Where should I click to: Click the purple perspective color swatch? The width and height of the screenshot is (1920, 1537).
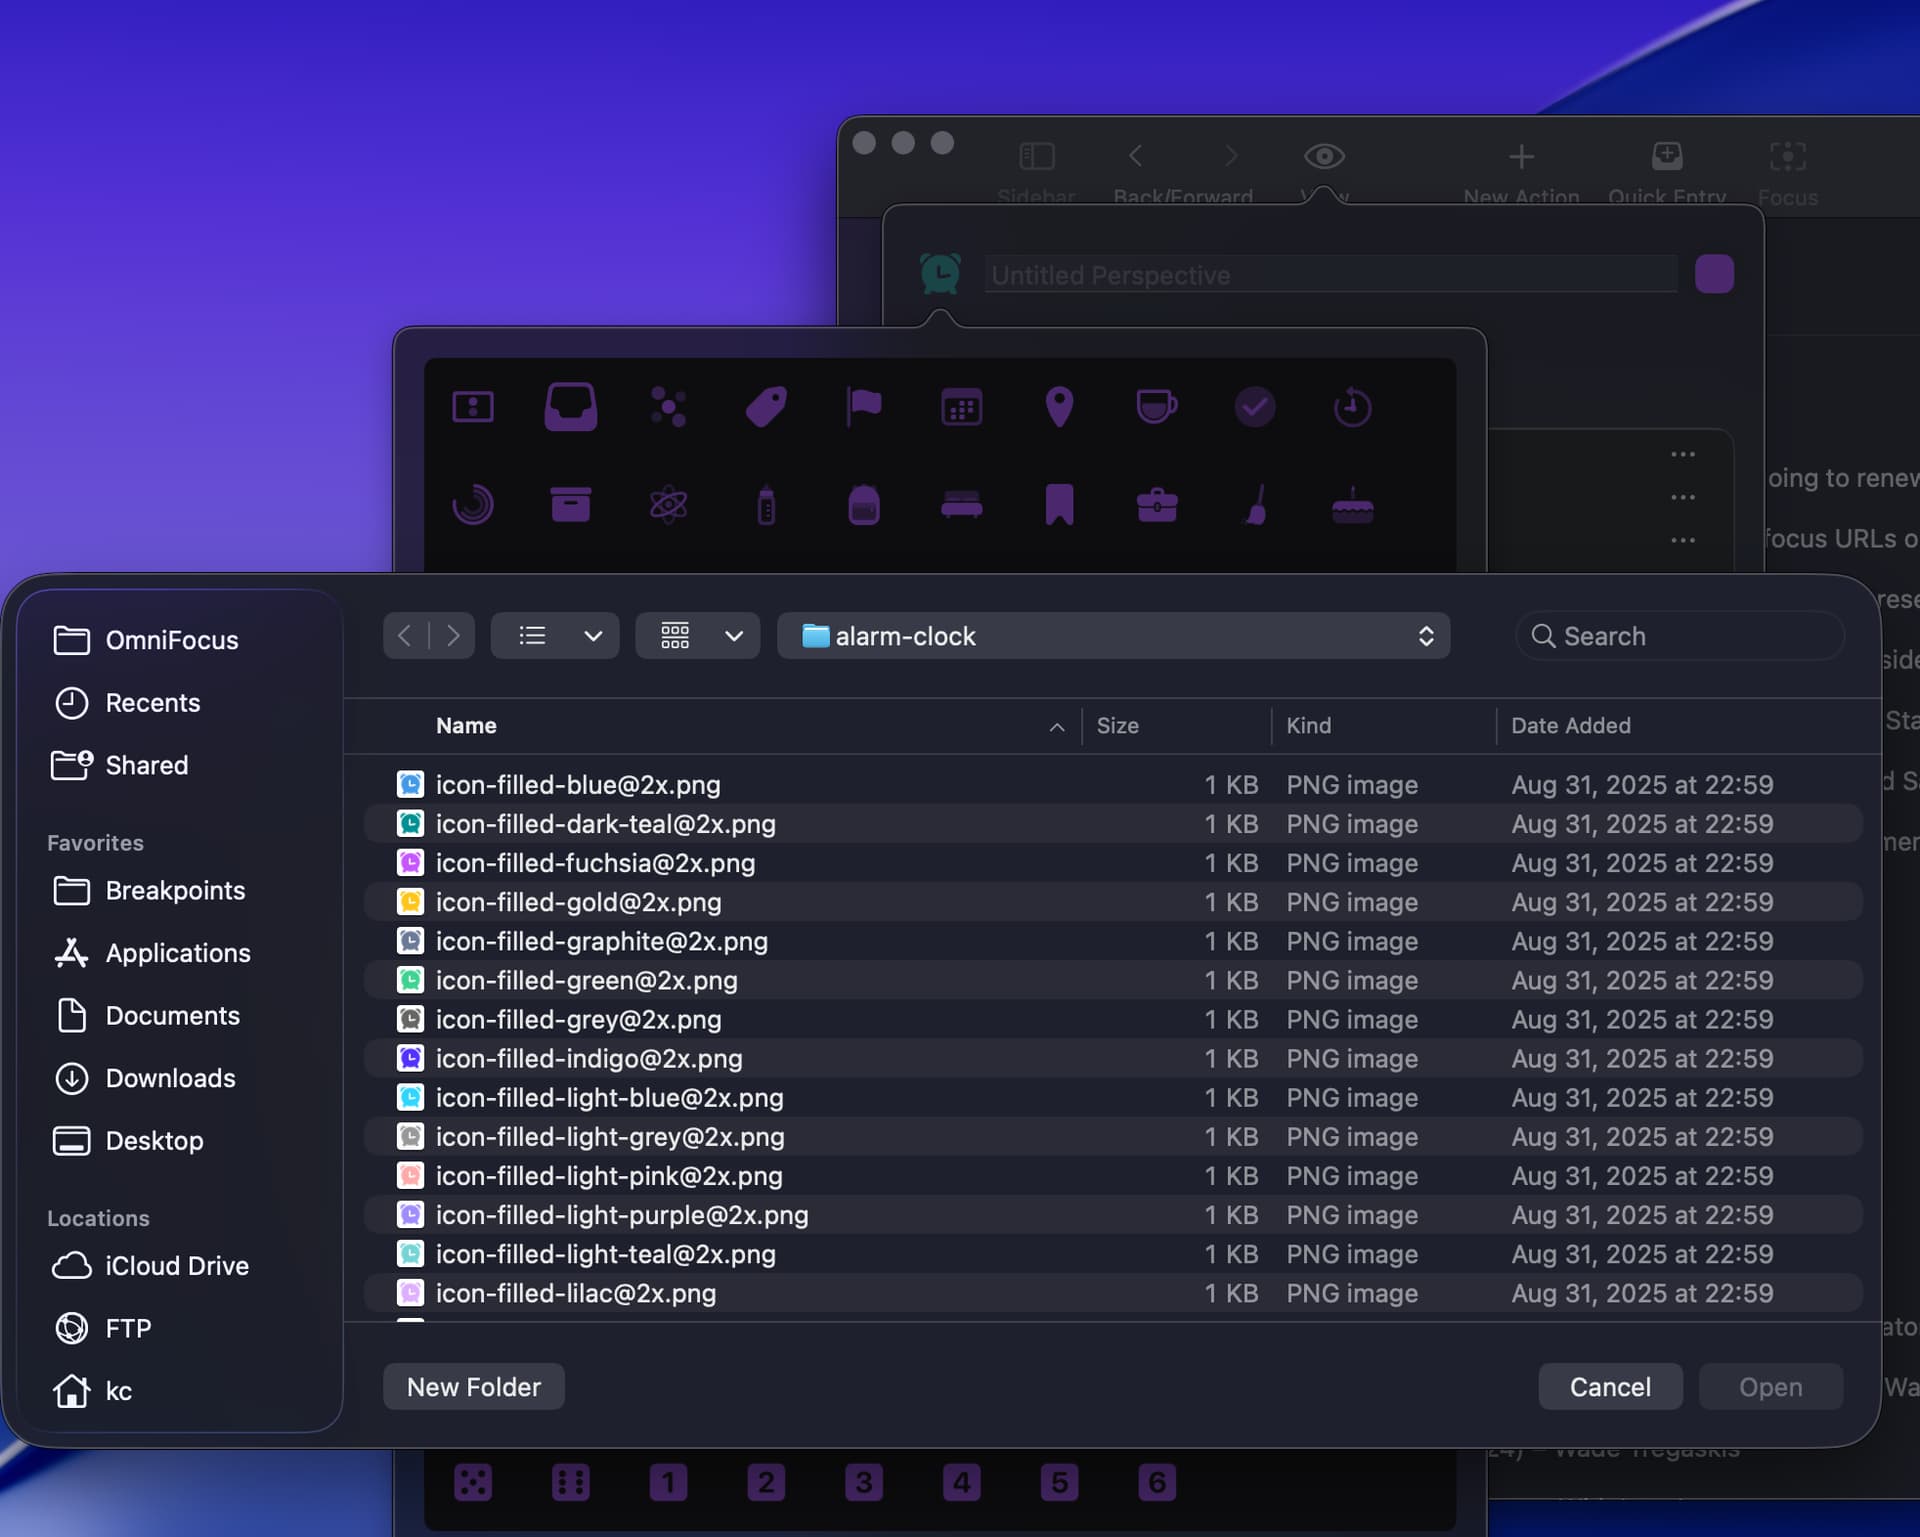[x=1714, y=274]
